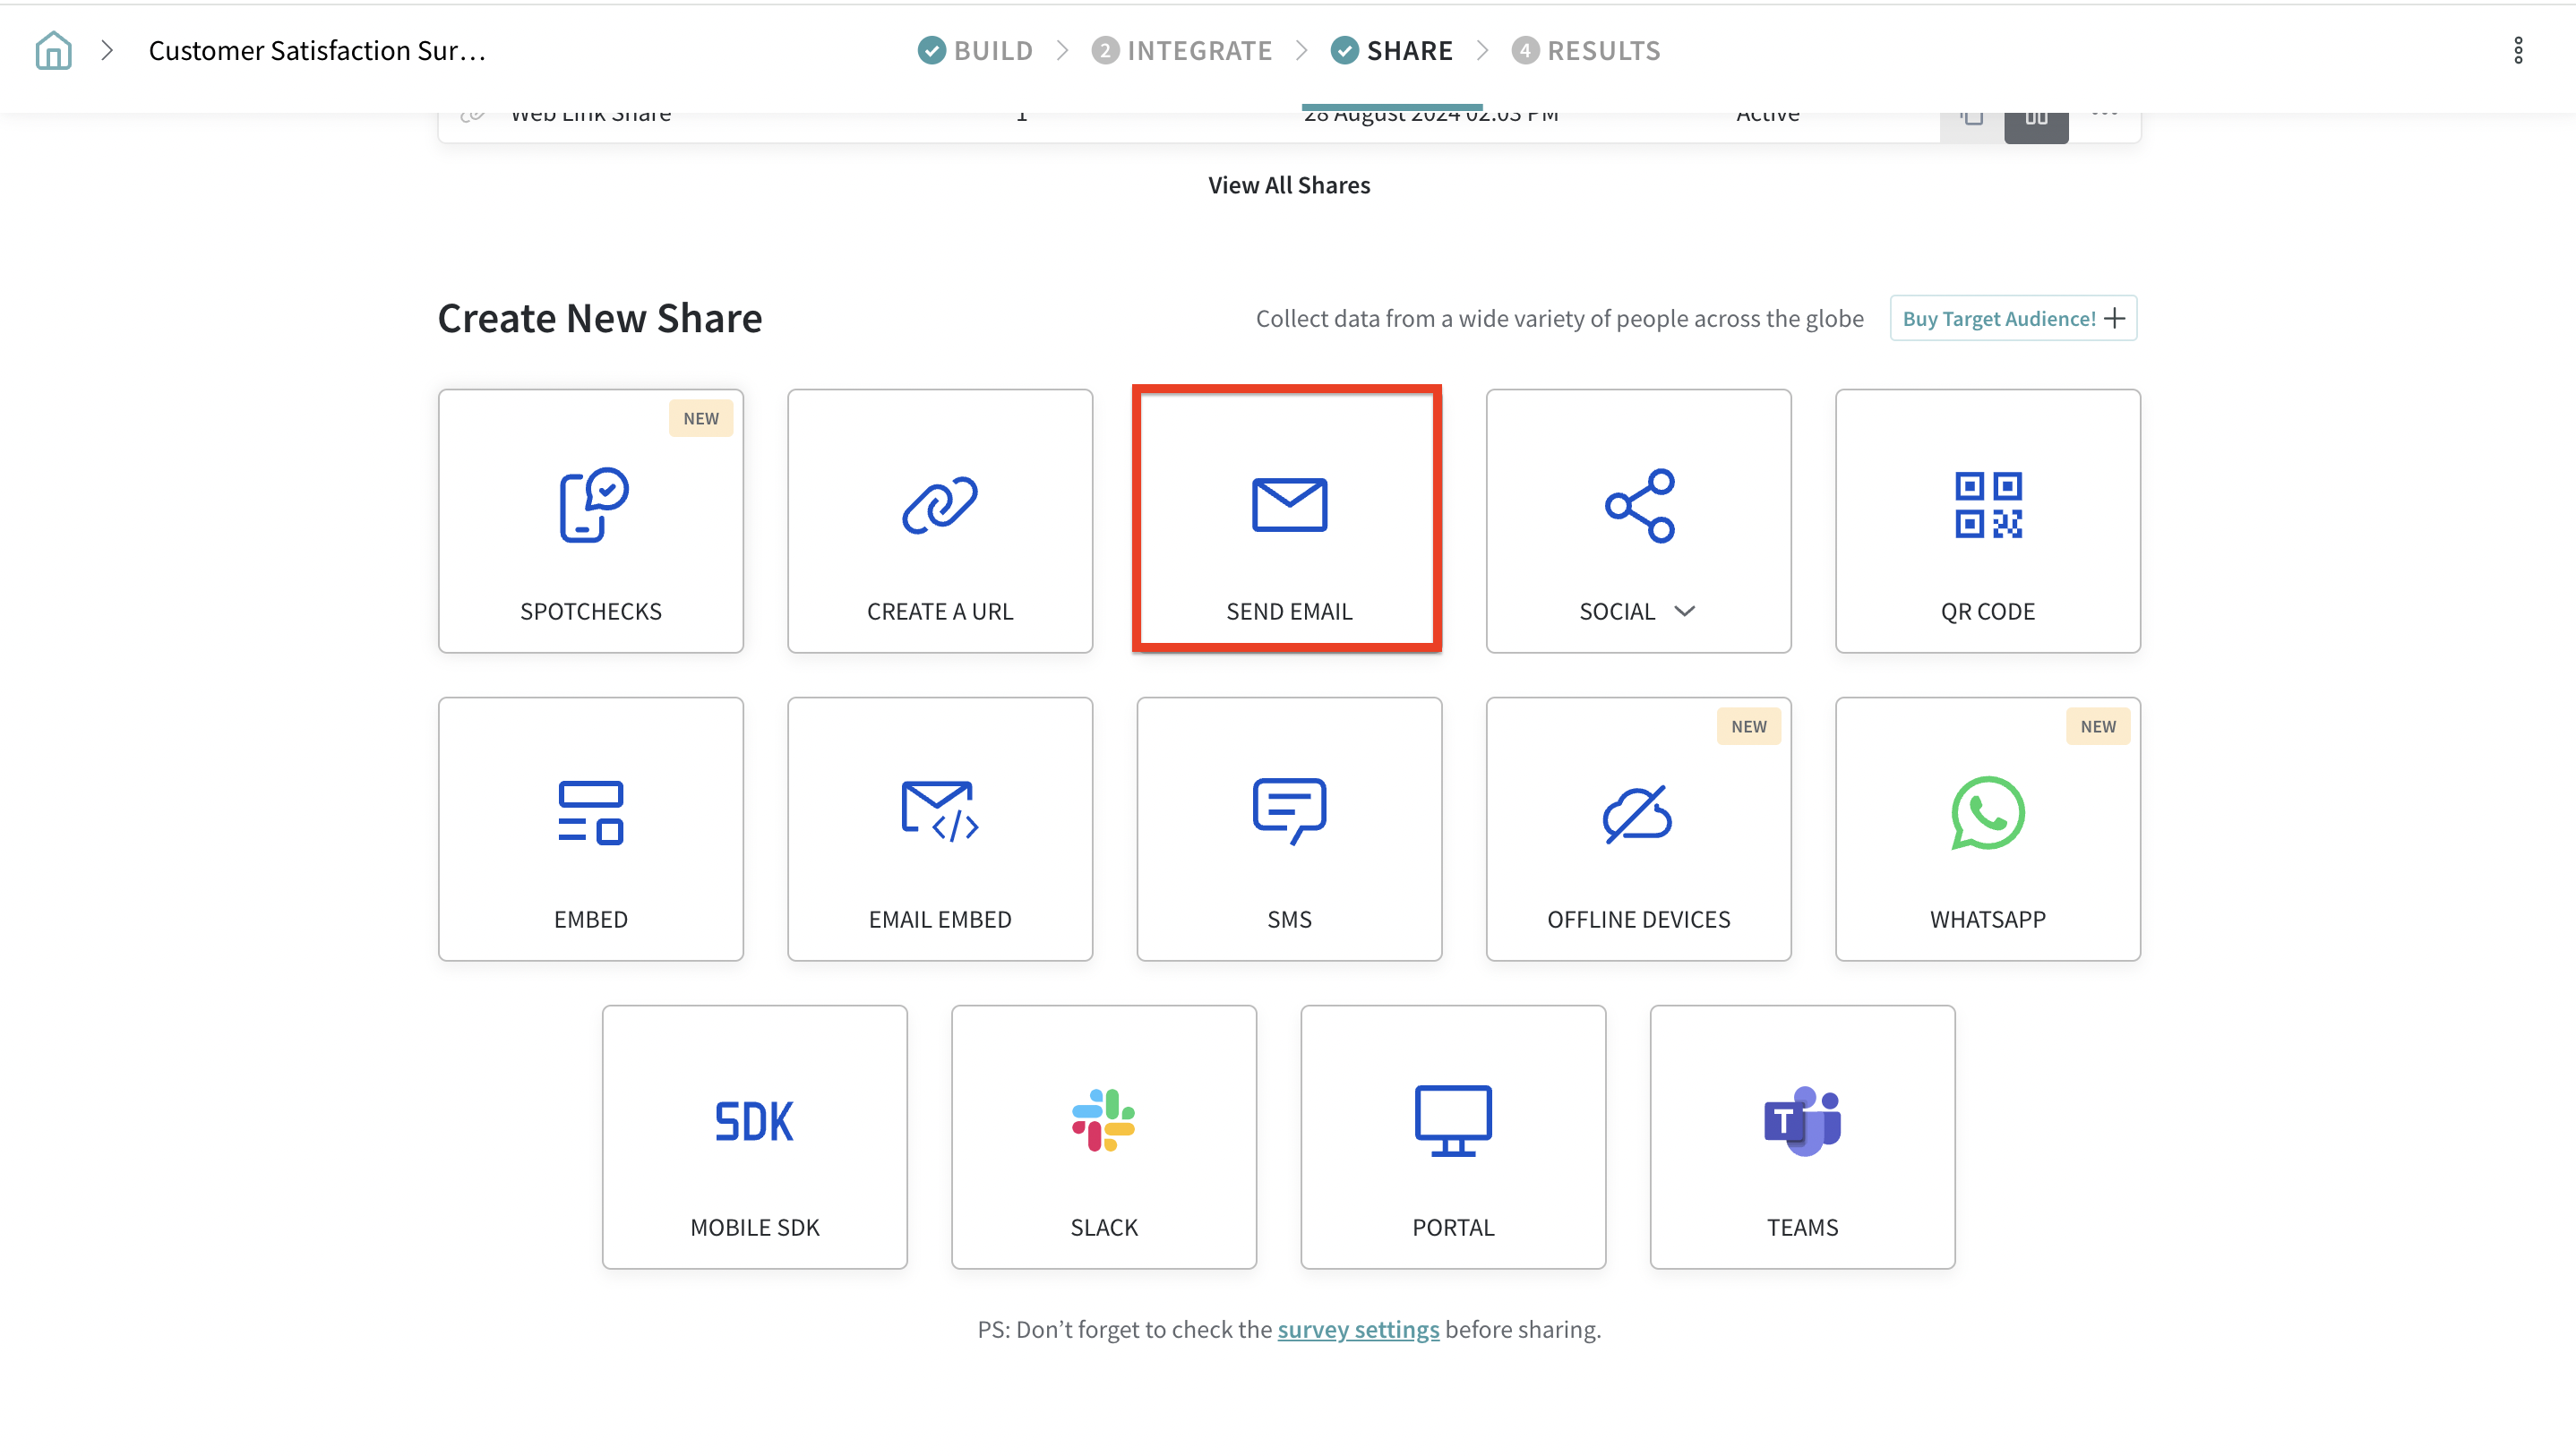Open the Email Embed share option
The height and width of the screenshot is (1456, 2576).
(x=939, y=829)
